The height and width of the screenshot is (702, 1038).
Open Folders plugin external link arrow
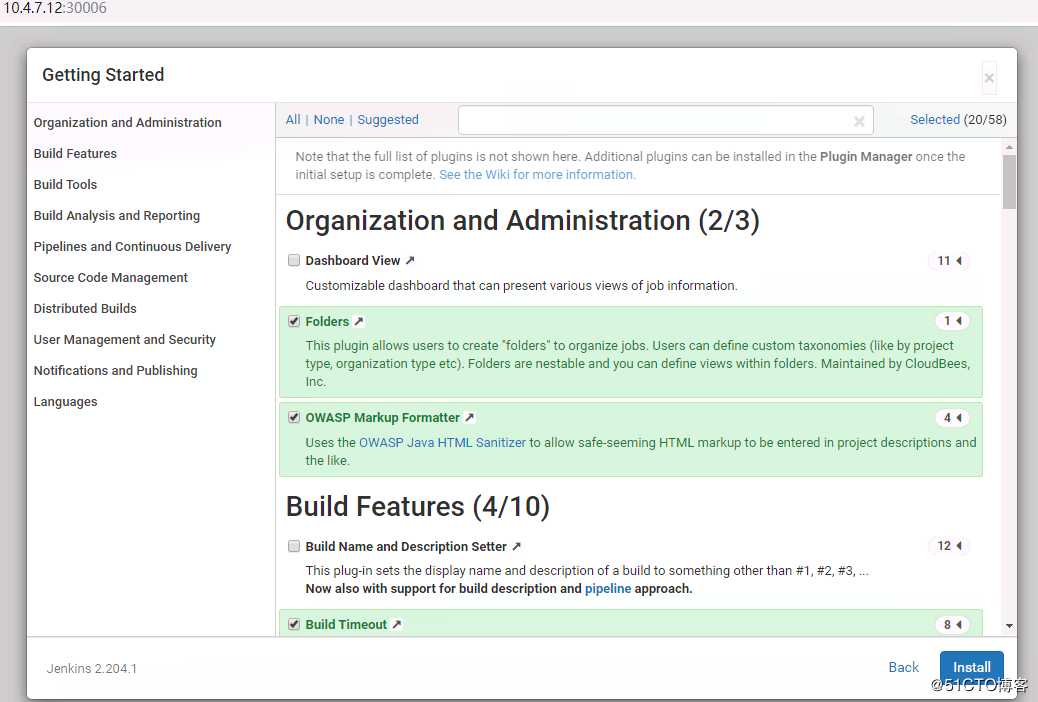pos(358,321)
